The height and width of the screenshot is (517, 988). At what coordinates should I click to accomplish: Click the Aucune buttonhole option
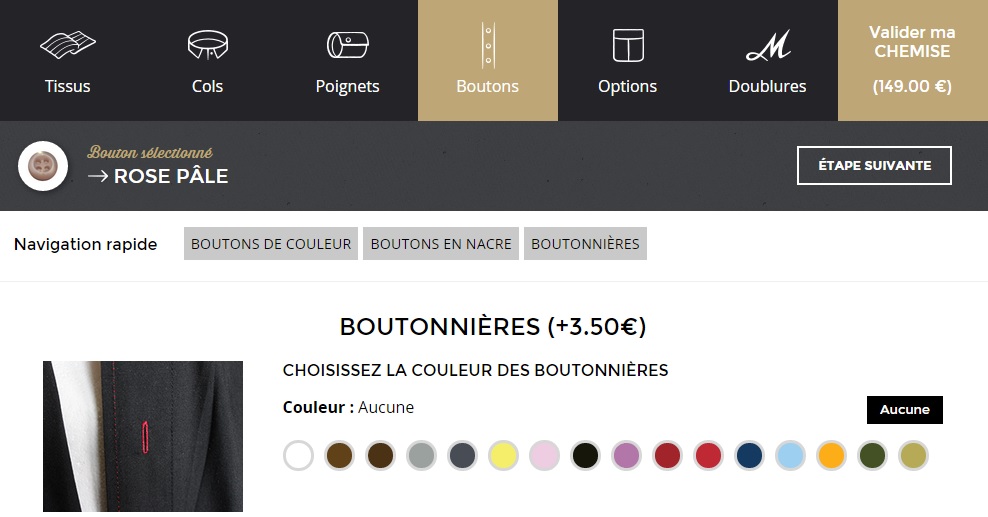click(x=904, y=410)
